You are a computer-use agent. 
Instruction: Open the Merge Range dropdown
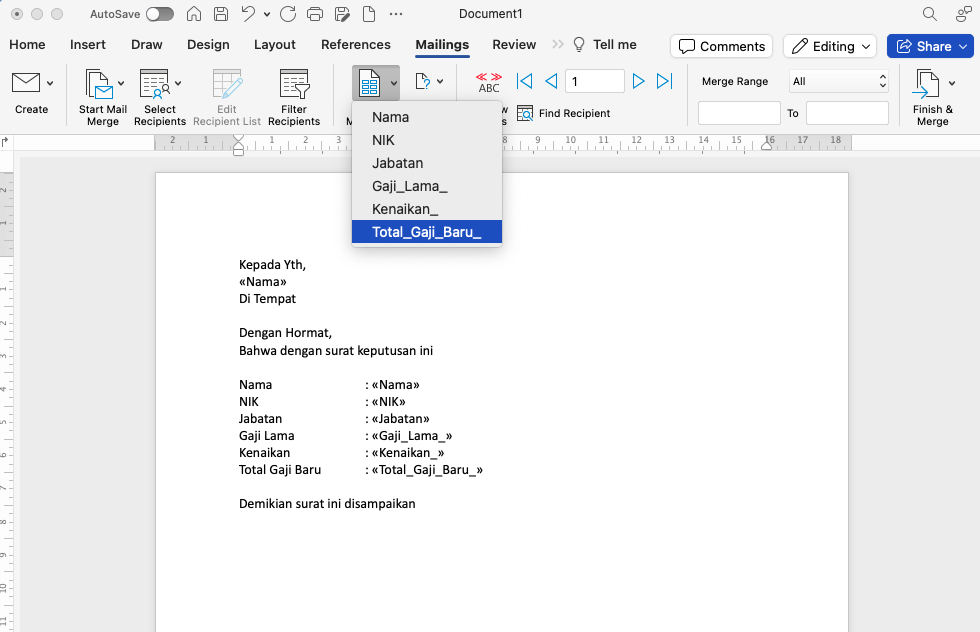(x=839, y=81)
